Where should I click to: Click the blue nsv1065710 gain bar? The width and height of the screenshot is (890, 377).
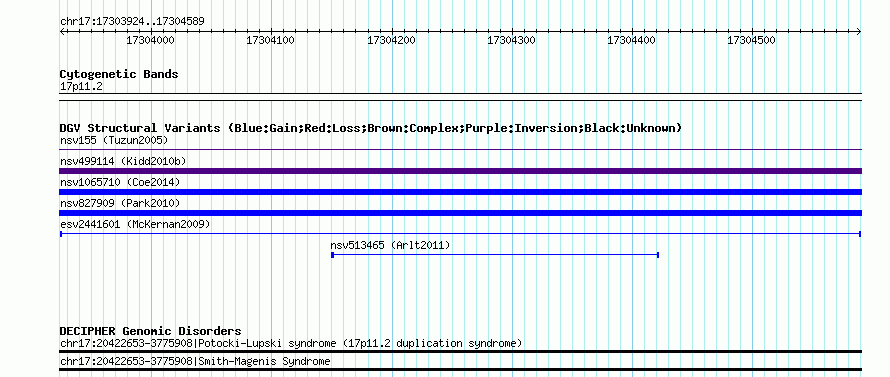tap(461, 192)
